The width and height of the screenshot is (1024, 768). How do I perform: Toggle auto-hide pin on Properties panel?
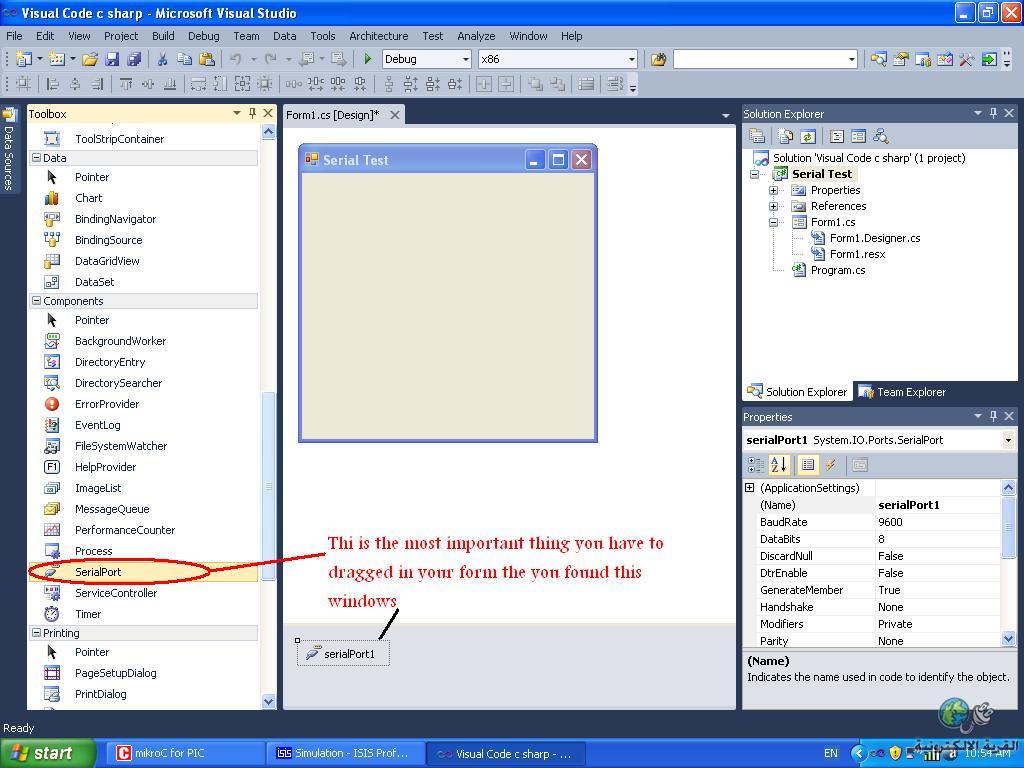click(993, 416)
